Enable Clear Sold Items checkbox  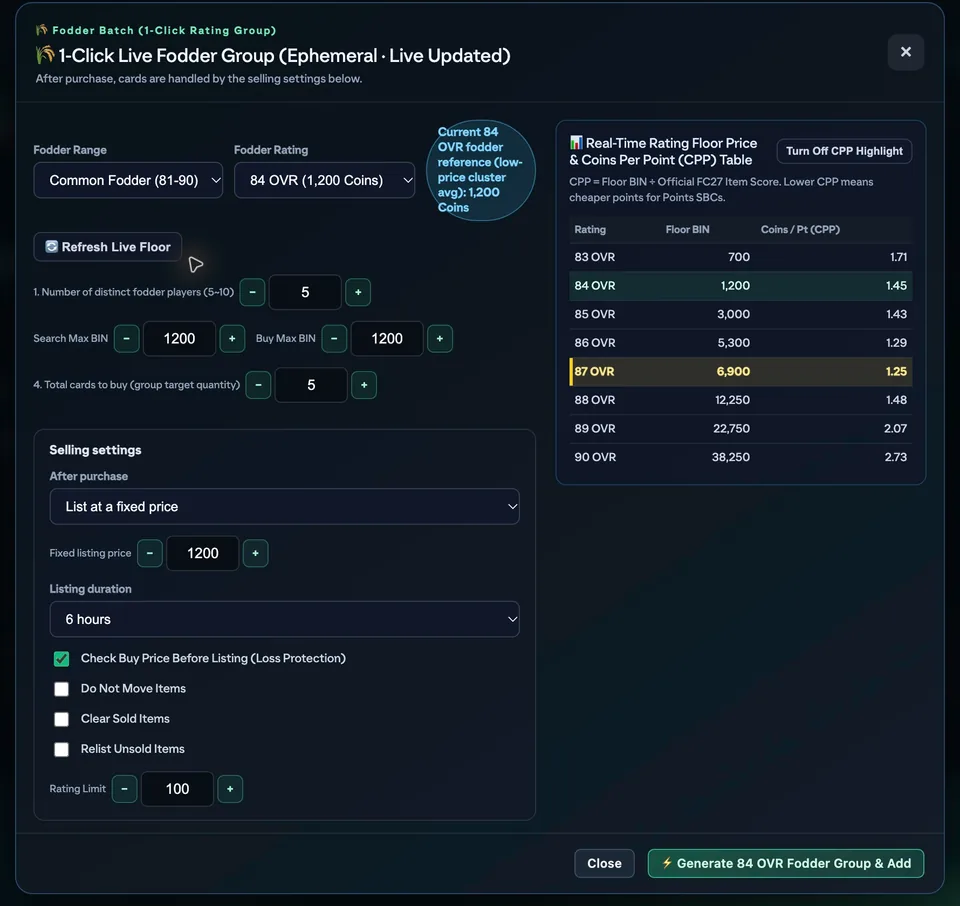point(61,719)
